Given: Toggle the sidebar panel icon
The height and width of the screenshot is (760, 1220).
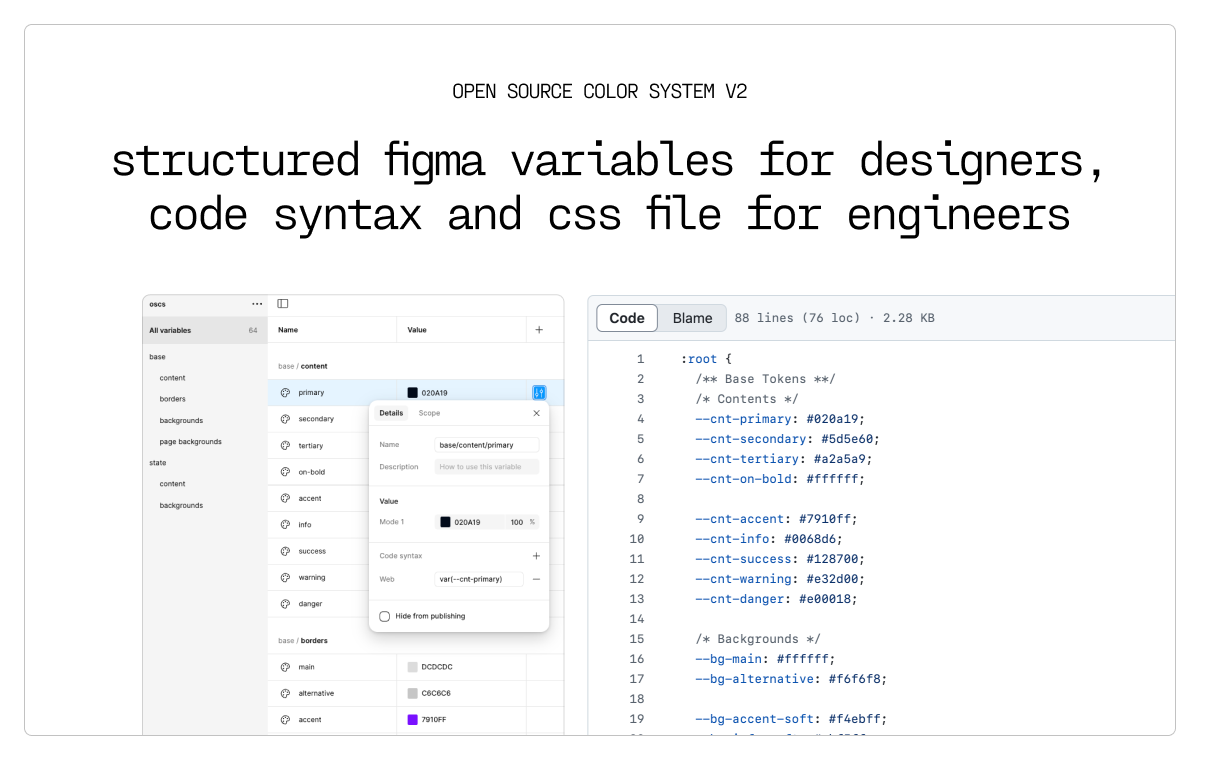Looking at the screenshot, I should click(283, 304).
